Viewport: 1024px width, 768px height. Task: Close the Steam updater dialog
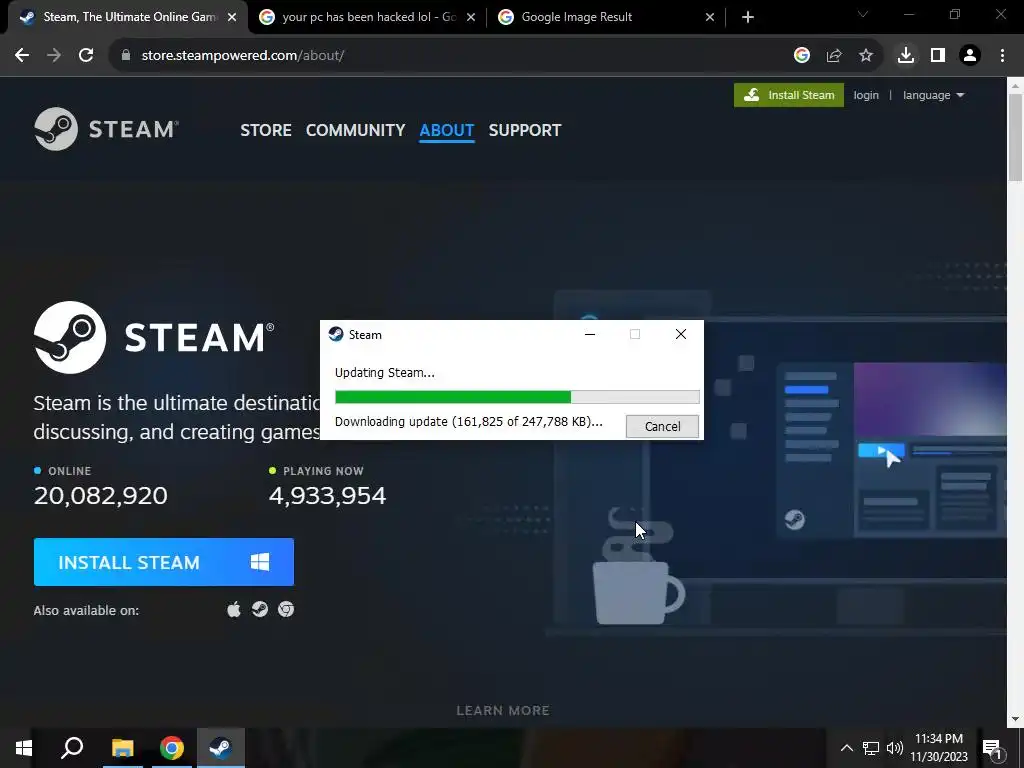tap(680, 334)
